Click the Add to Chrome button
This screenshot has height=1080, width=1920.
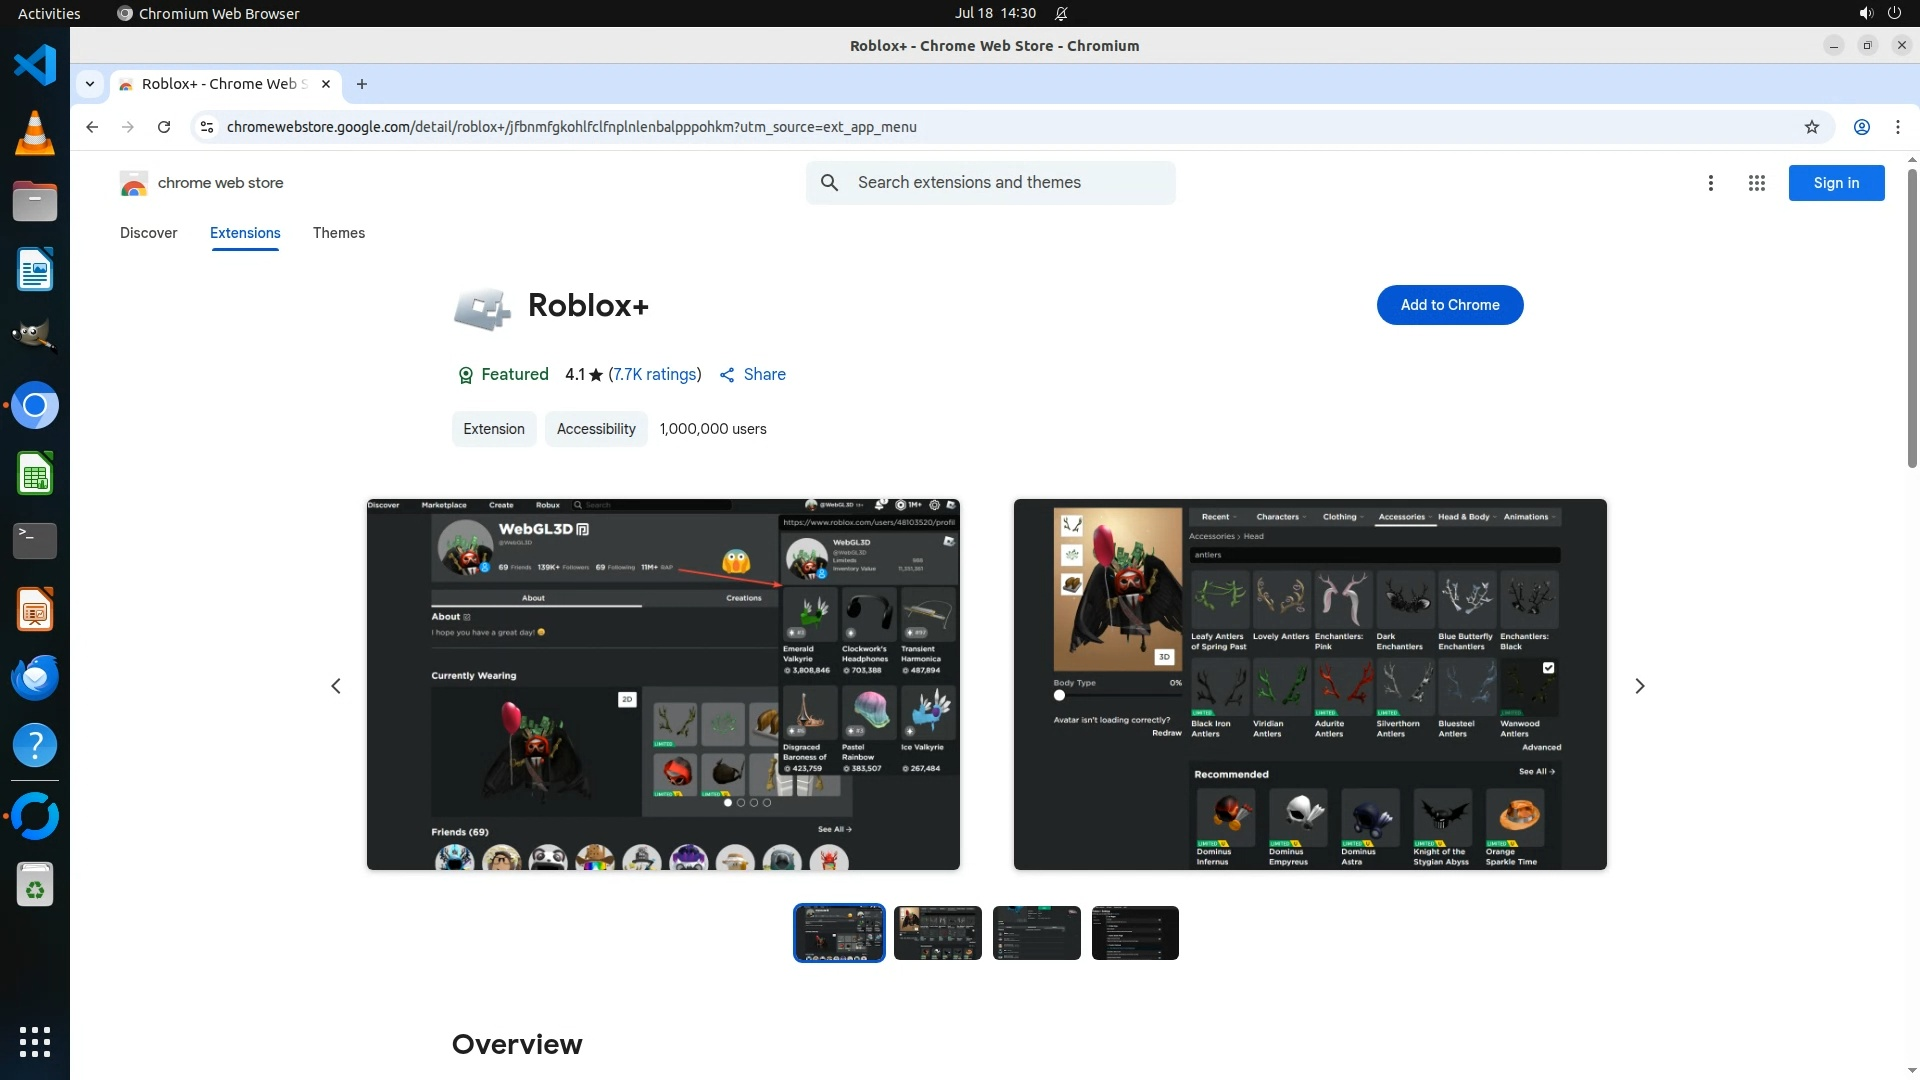pyautogui.click(x=1449, y=305)
